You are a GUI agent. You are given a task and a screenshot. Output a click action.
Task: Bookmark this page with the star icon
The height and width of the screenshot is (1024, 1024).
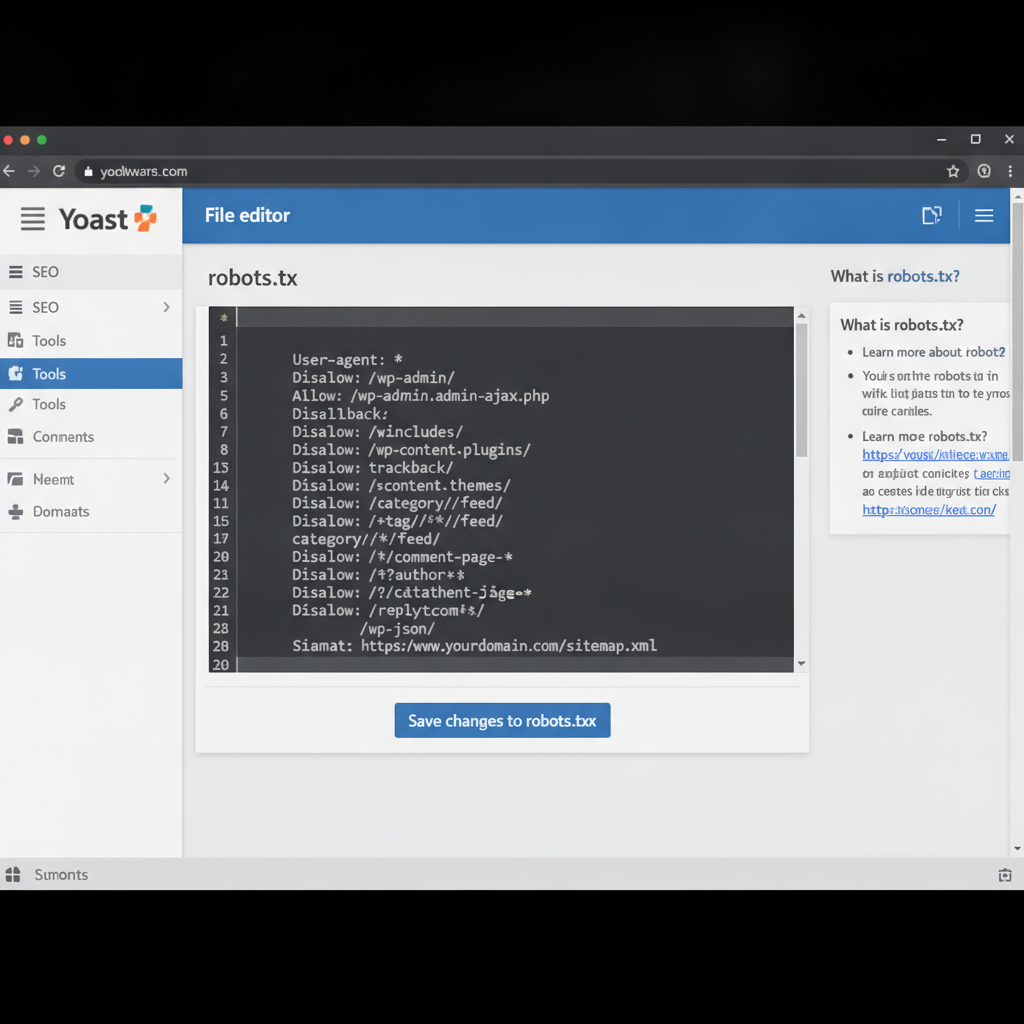(x=953, y=171)
